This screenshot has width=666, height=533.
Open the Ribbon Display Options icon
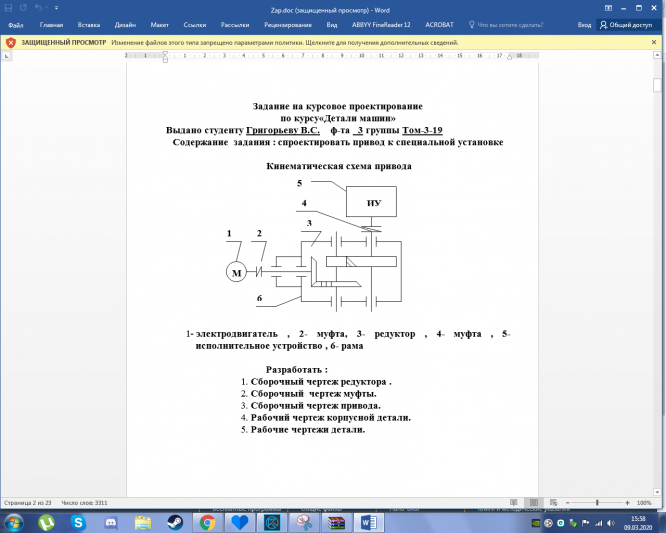click(608, 8)
